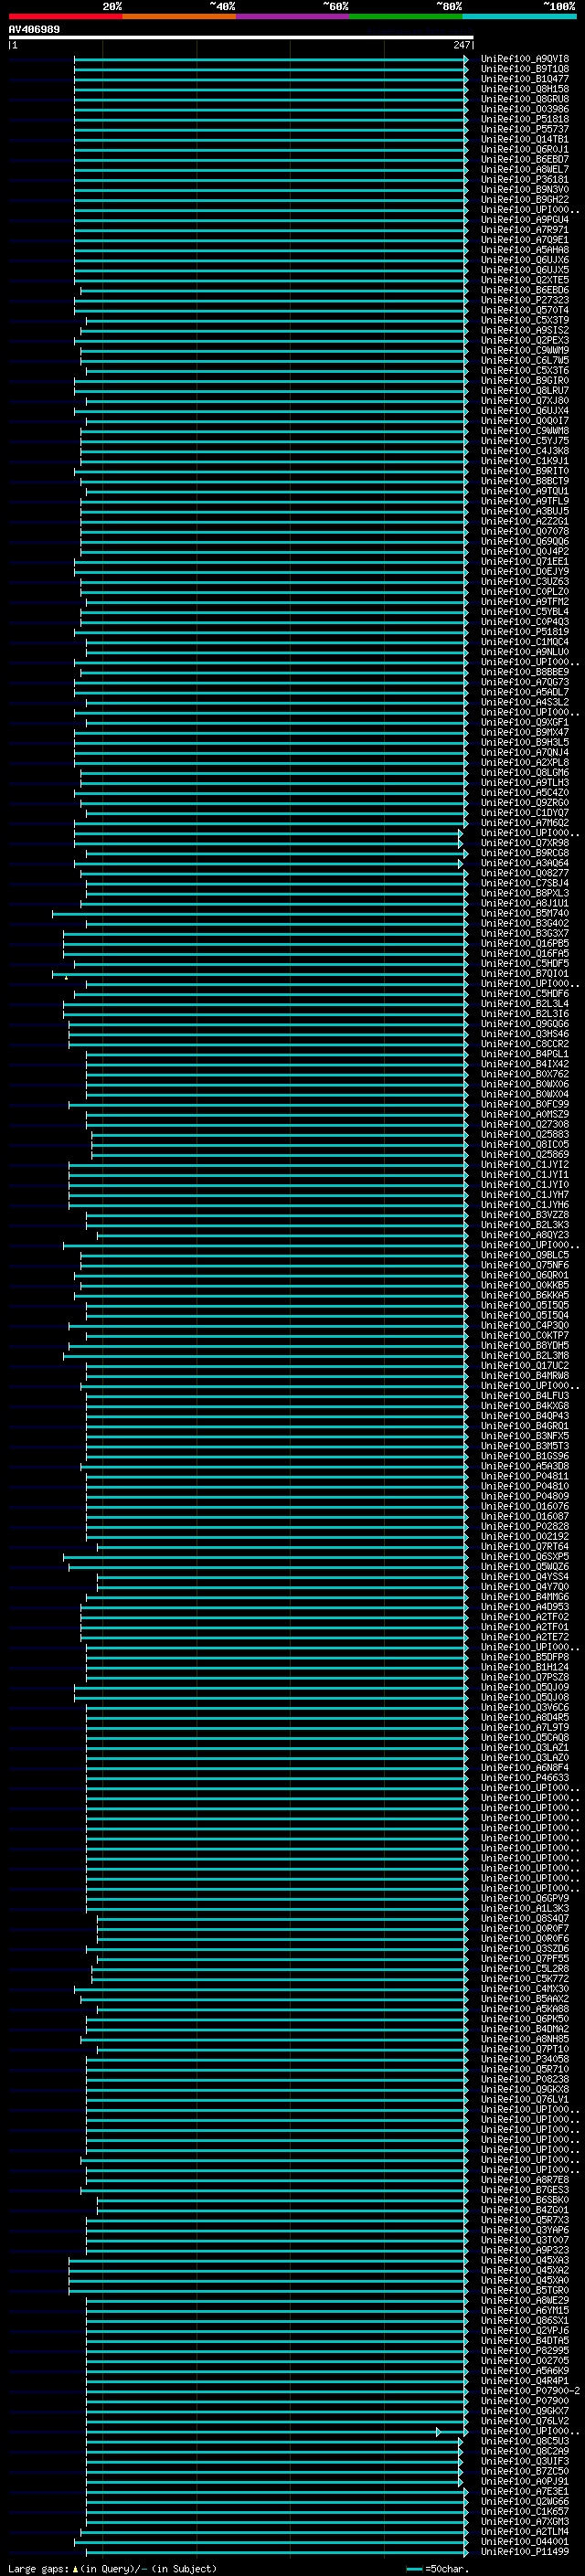Open hit UniRef100_B9T1Q8
Viewport: 585px width, 2576px height.
(525, 69)
